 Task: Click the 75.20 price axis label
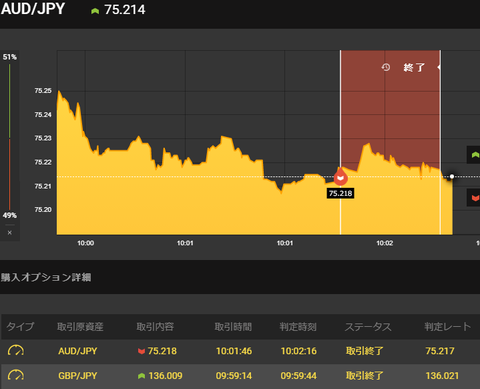coord(43,210)
